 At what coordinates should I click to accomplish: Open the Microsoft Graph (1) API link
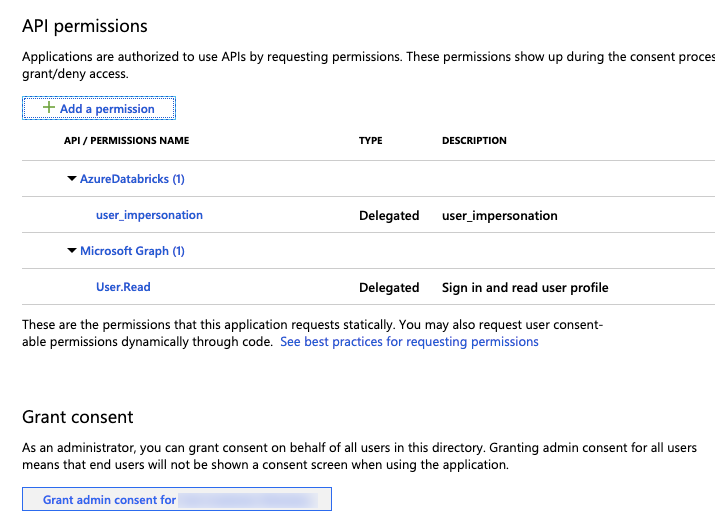(x=132, y=251)
